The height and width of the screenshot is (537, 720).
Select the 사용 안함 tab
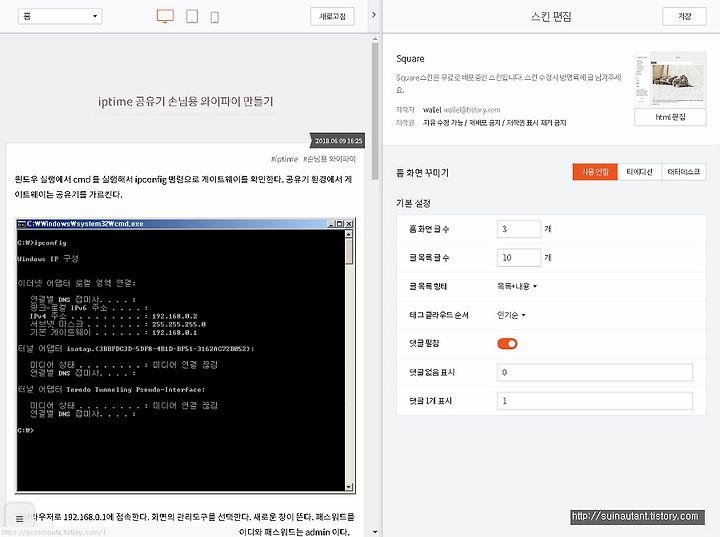click(595, 172)
